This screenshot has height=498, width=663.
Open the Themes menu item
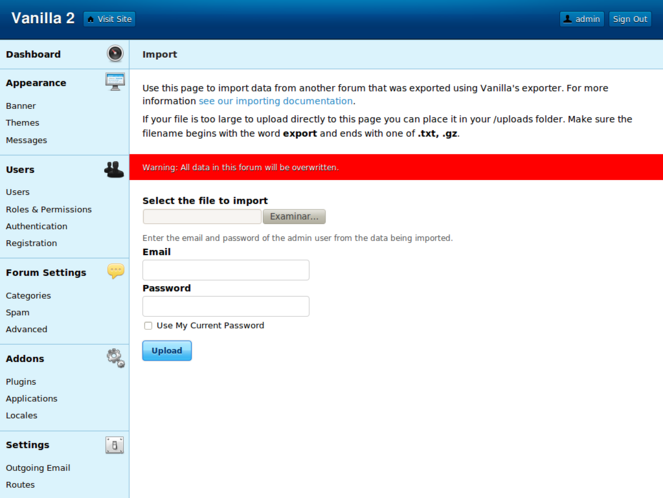click(23, 123)
